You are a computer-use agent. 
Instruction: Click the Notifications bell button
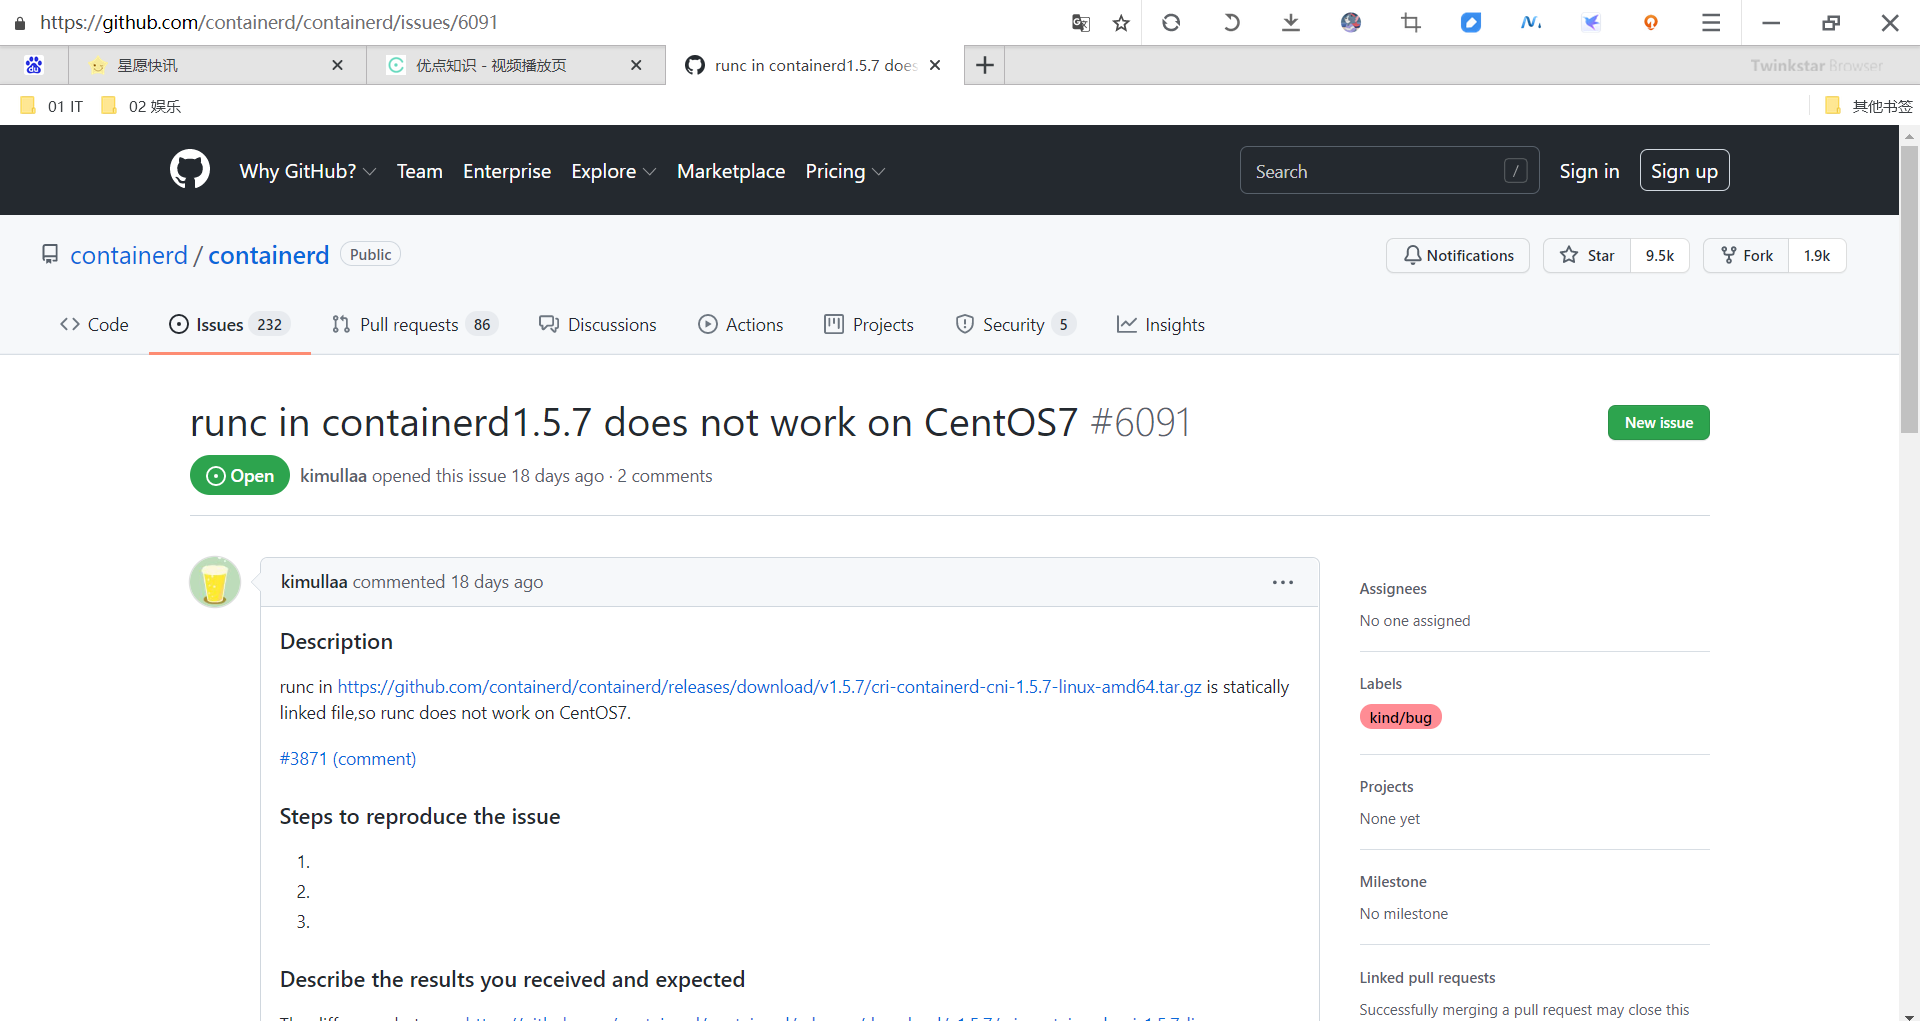pyautogui.click(x=1458, y=256)
